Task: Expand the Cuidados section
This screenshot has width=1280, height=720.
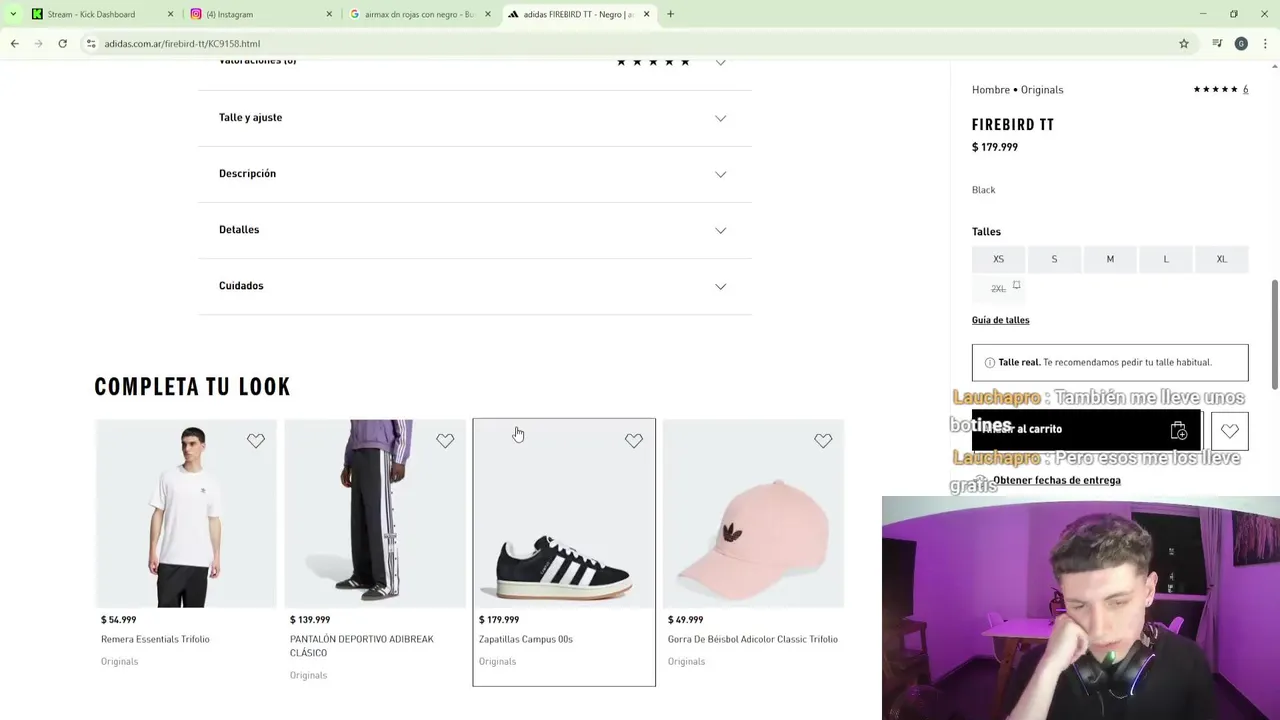Action: click(475, 286)
